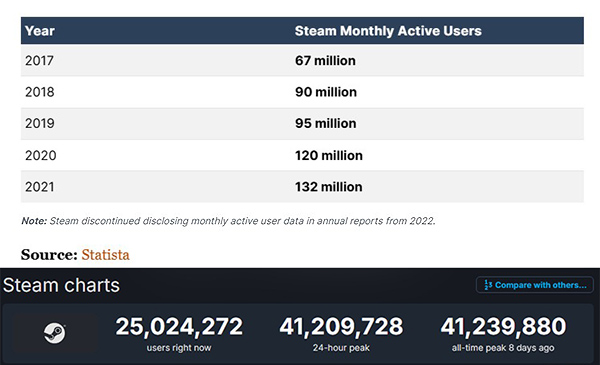Click the Steam charts heading

tap(61, 285)
